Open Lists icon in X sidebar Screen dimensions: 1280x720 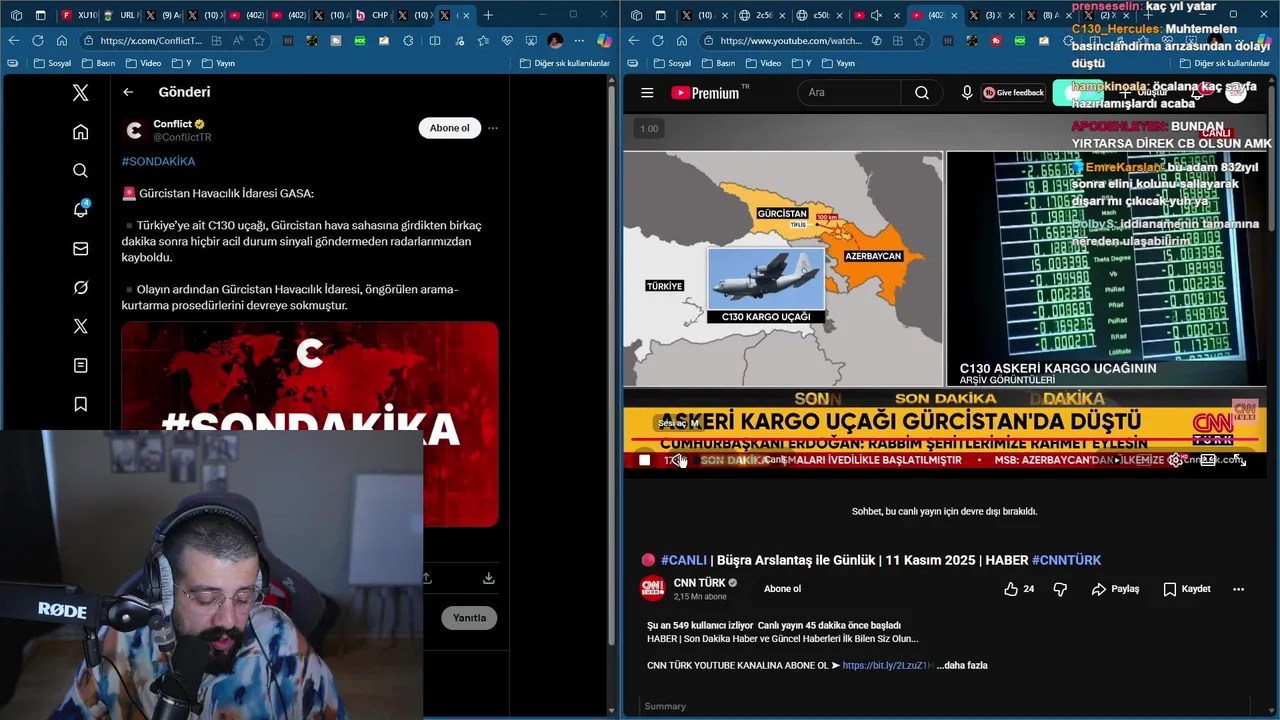pyautogui.click(x=81, y=366)
